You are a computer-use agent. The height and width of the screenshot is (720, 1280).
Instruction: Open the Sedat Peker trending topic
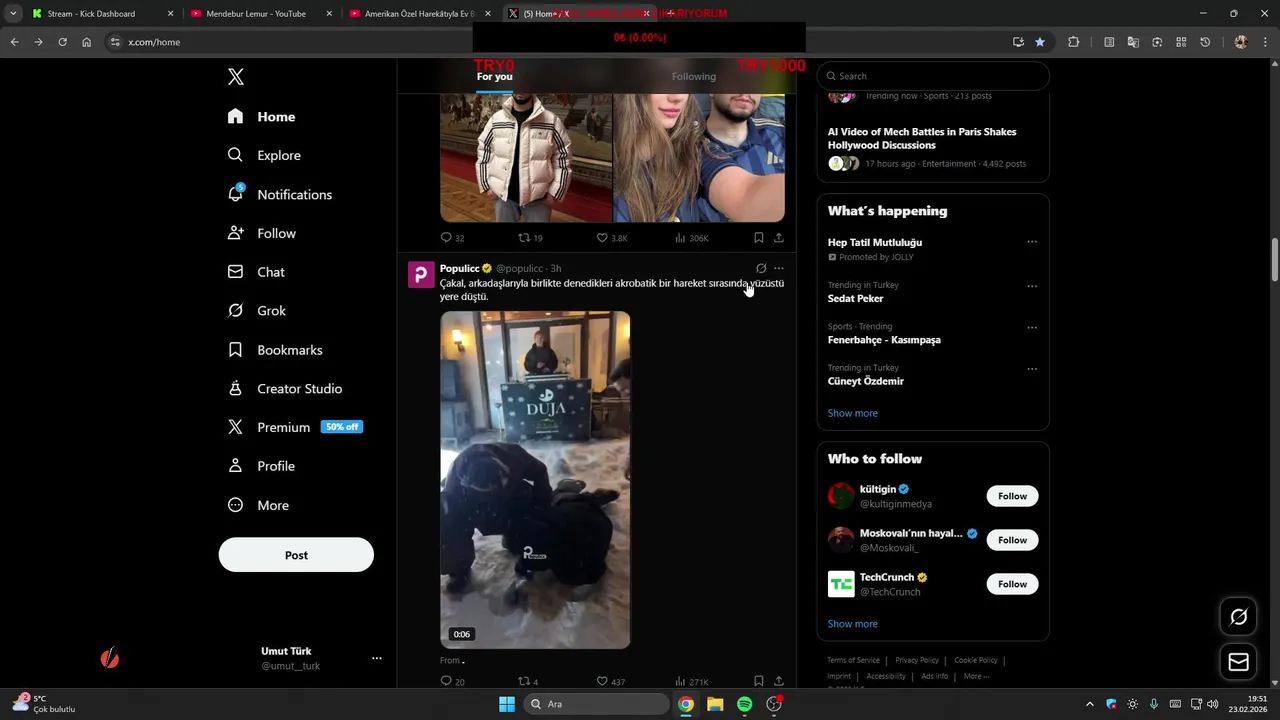click(855, 298)
